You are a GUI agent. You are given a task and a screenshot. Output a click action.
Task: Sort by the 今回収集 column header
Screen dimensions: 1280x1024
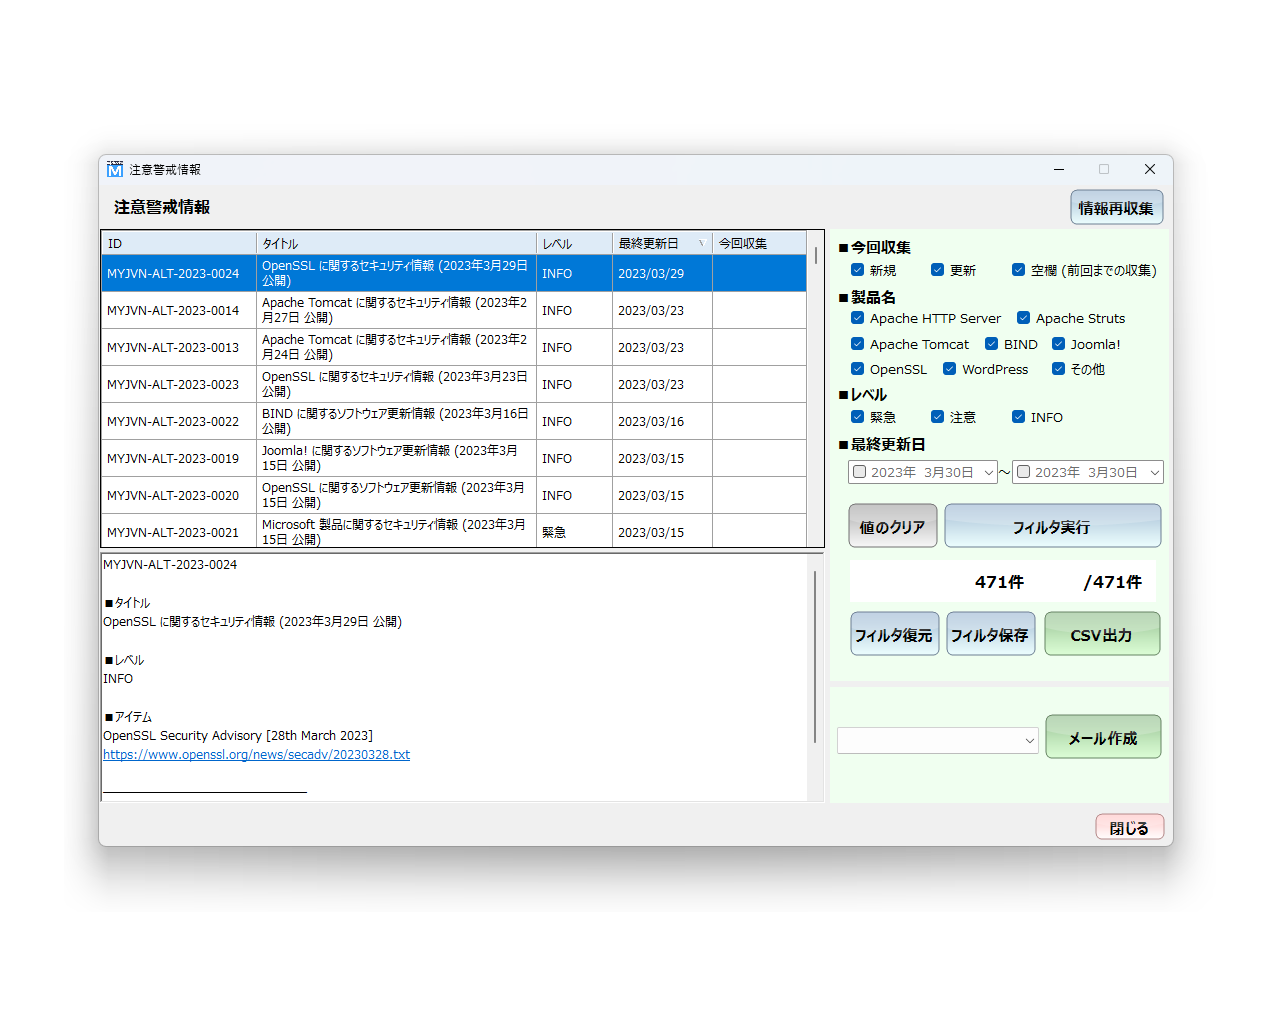(759, 243)
